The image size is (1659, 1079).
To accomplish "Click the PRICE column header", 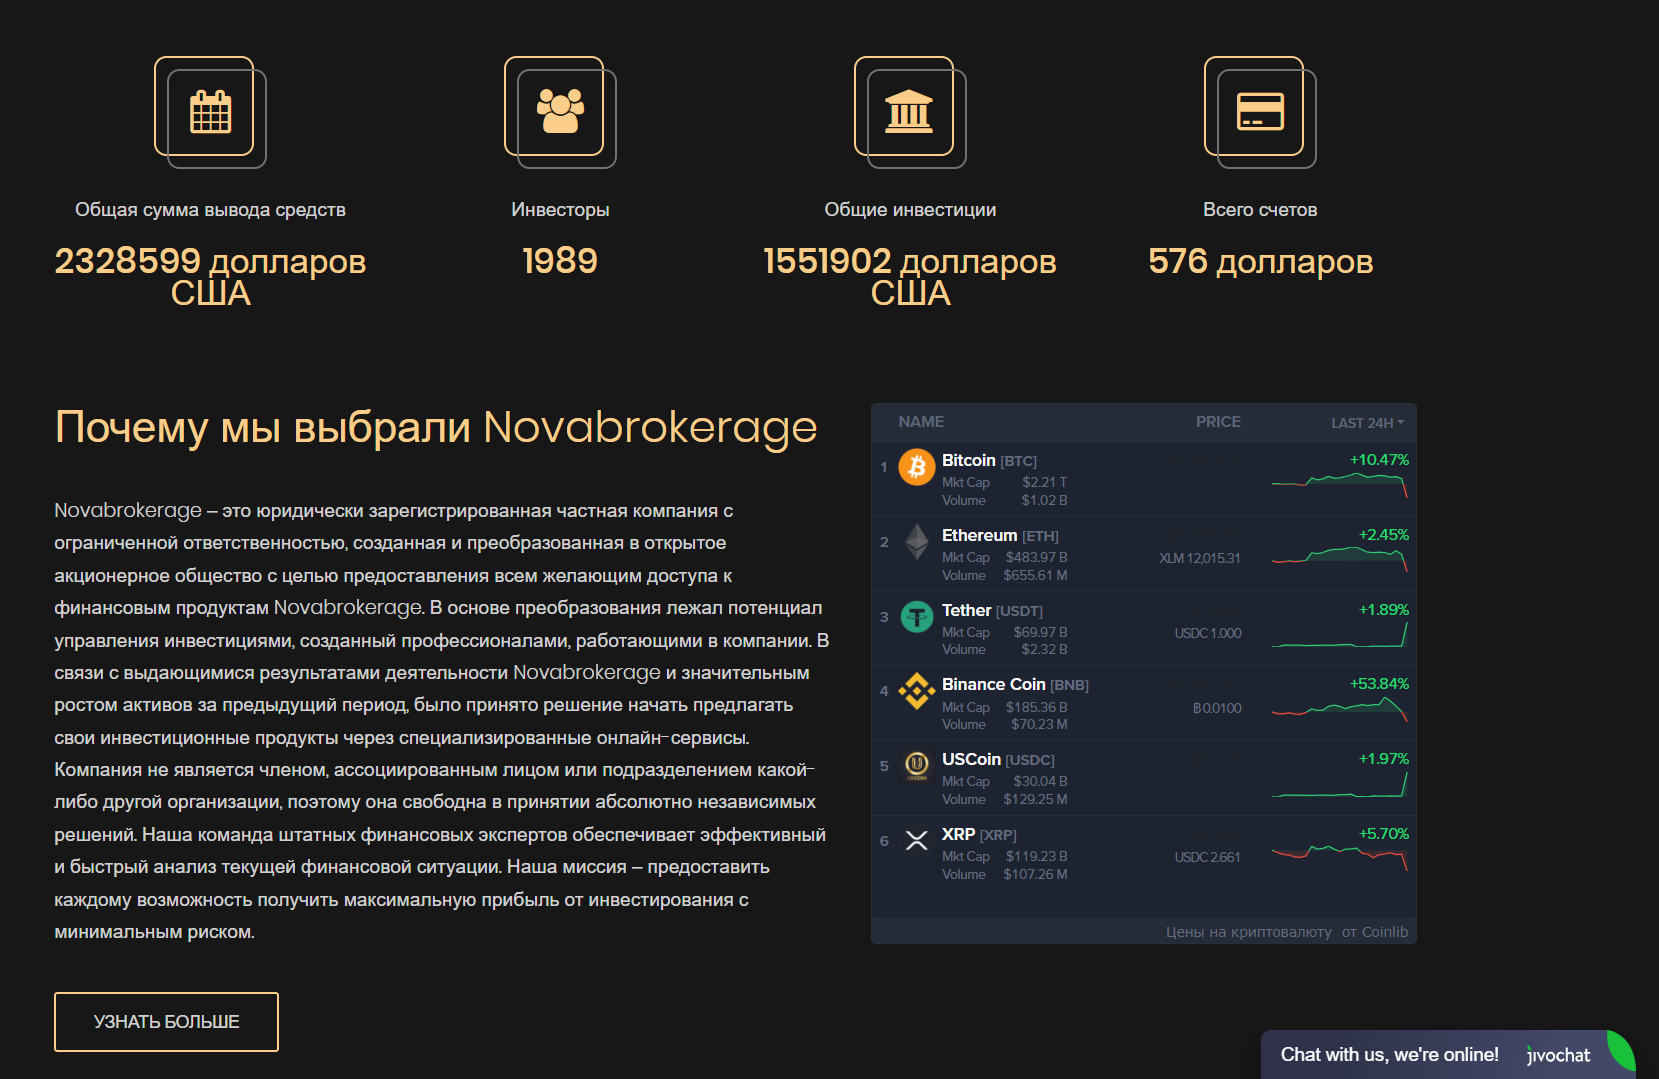I will pos(1218,422).
